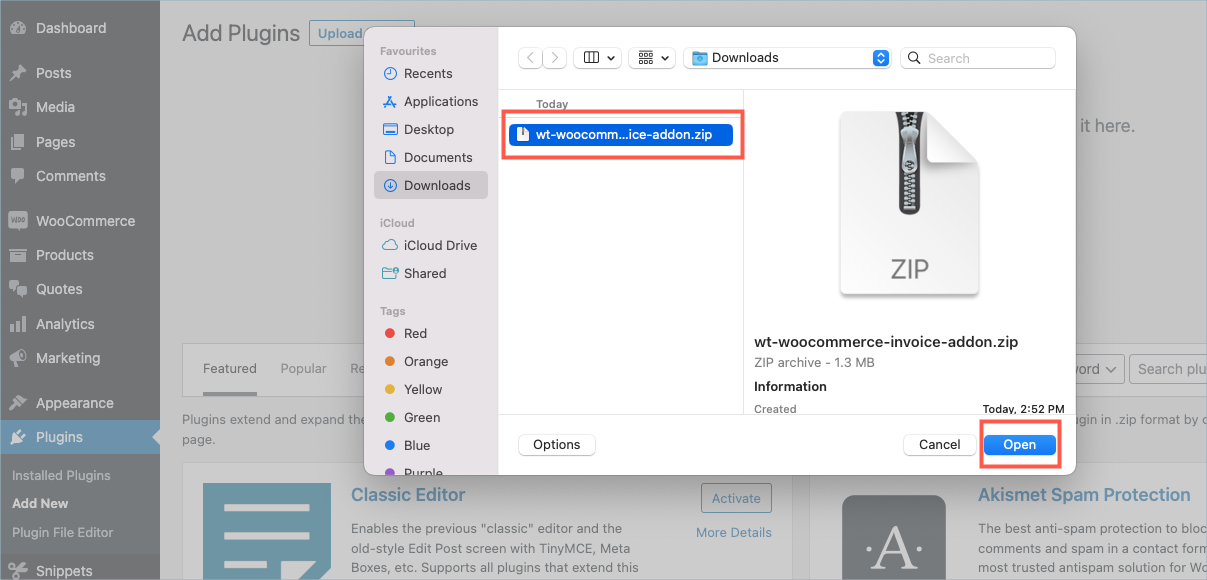Click the Appearance paintbrush icon
The width and height of the screenshot is (1207, 580).
[18, 403]
